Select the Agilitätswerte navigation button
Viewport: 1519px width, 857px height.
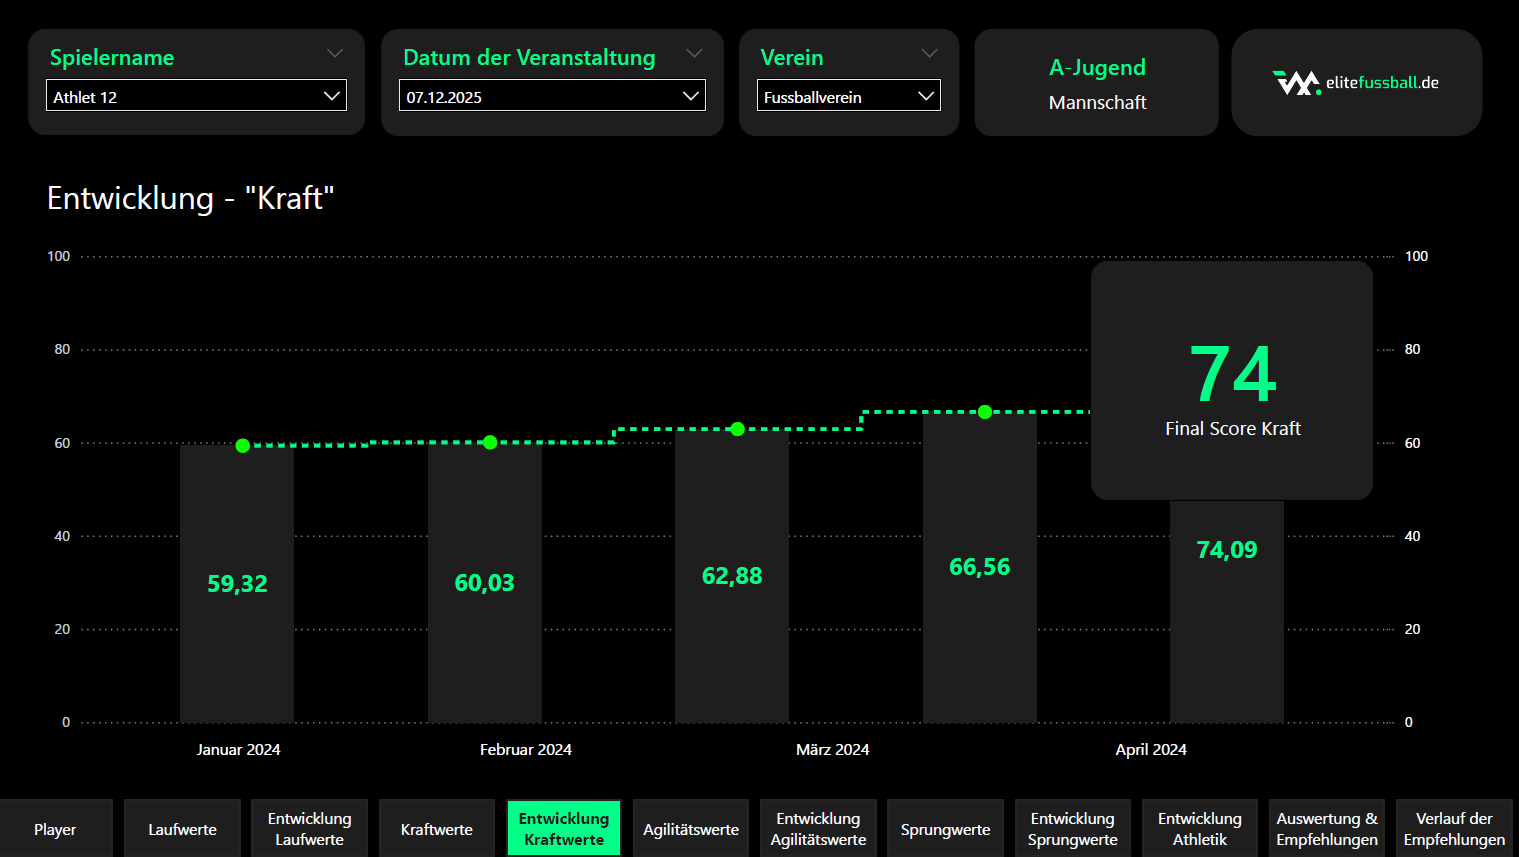pos(690,829)
